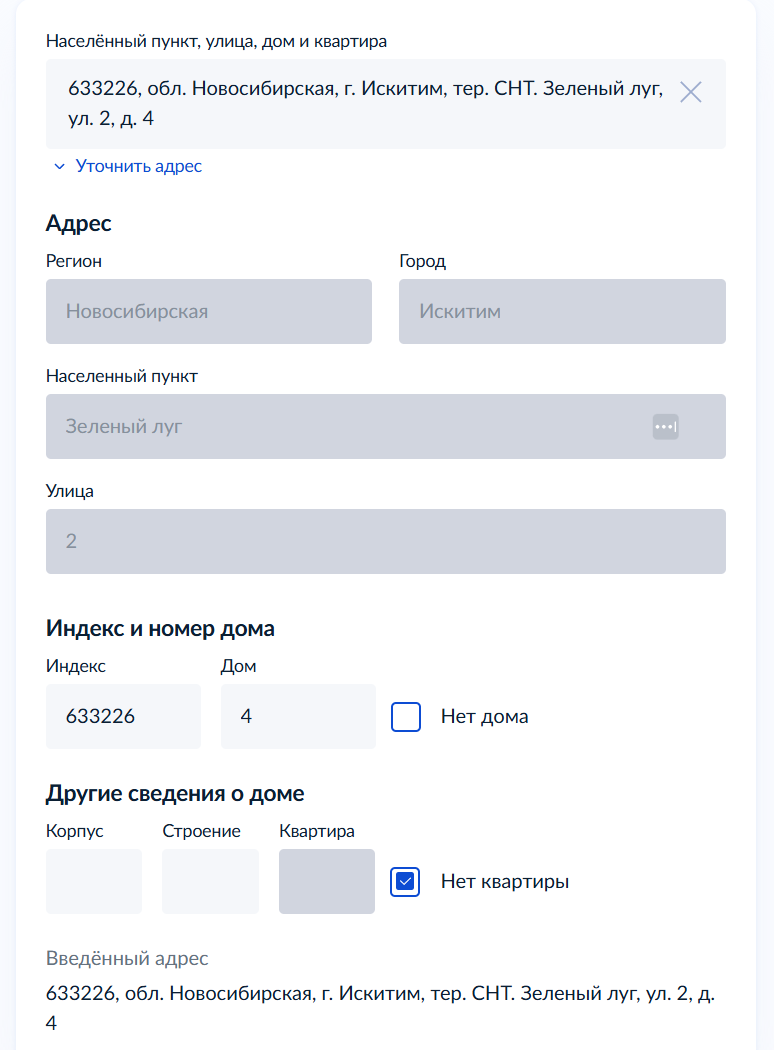Click the Город field showing Искитим

(x=562, y=311)
